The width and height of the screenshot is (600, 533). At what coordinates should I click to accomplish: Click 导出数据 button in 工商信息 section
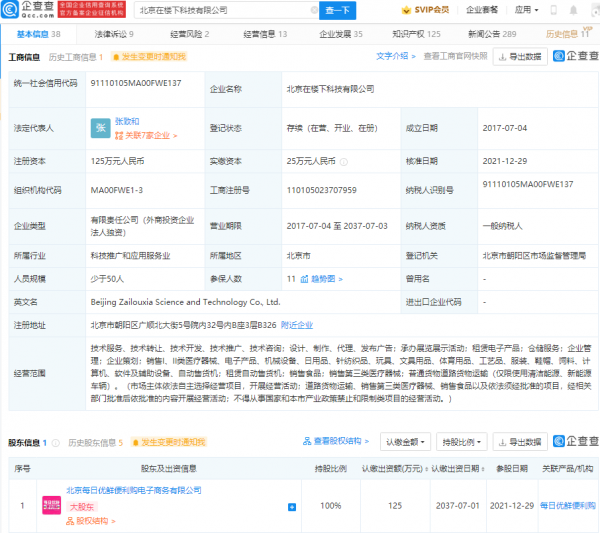520,57
